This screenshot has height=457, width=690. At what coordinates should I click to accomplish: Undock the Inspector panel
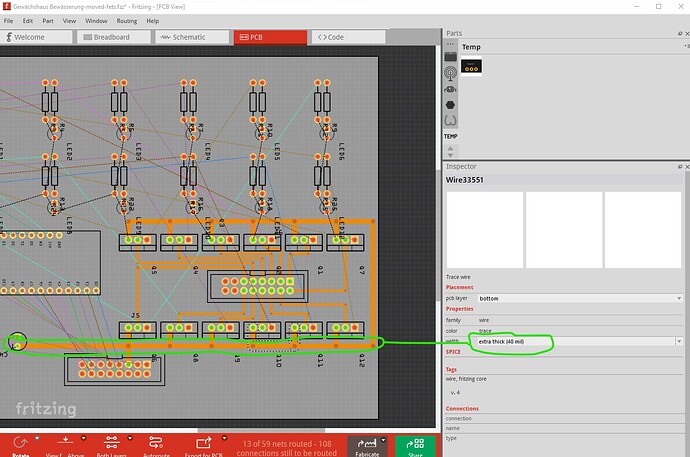point(680,167)
